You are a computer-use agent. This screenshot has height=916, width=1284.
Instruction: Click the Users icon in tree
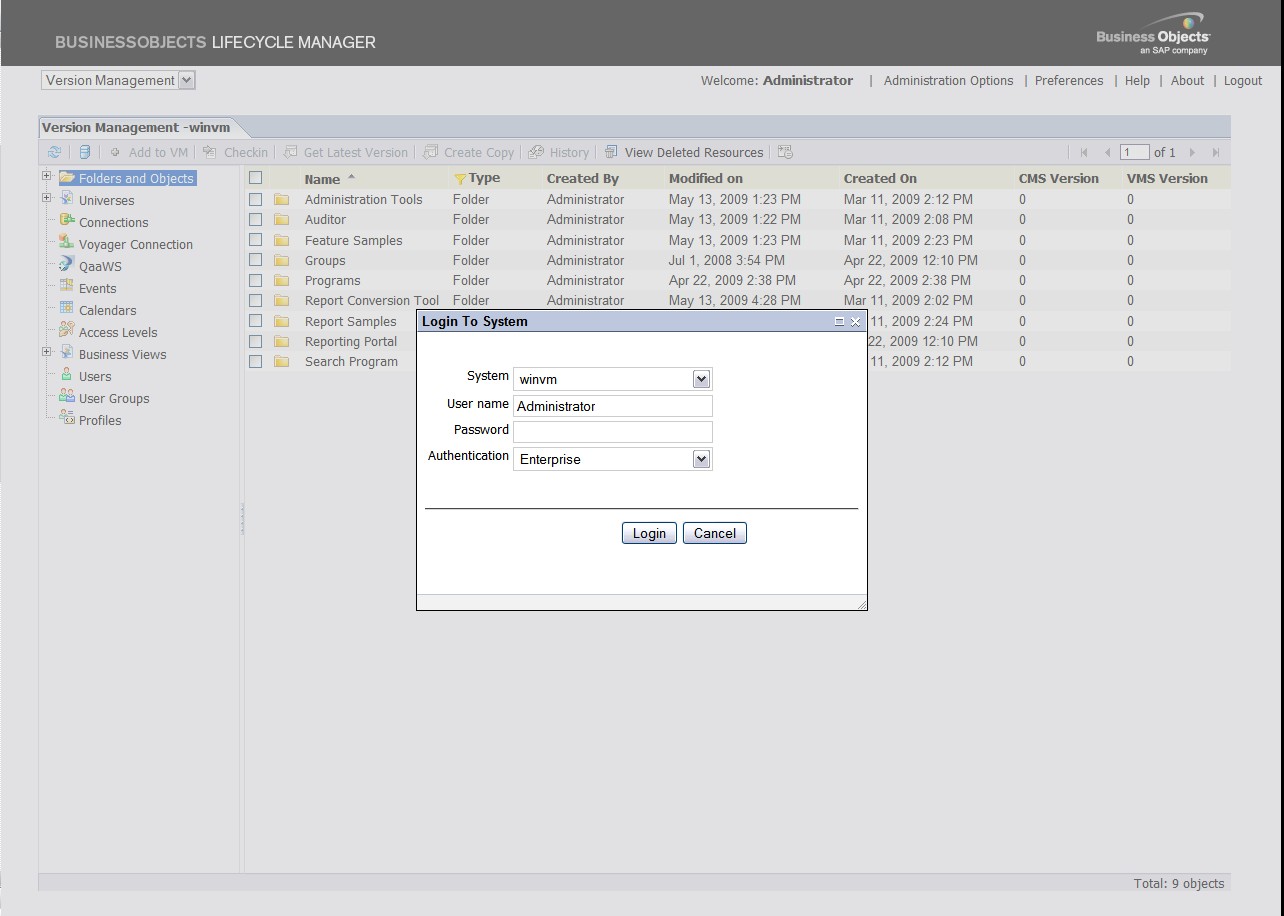66,374
